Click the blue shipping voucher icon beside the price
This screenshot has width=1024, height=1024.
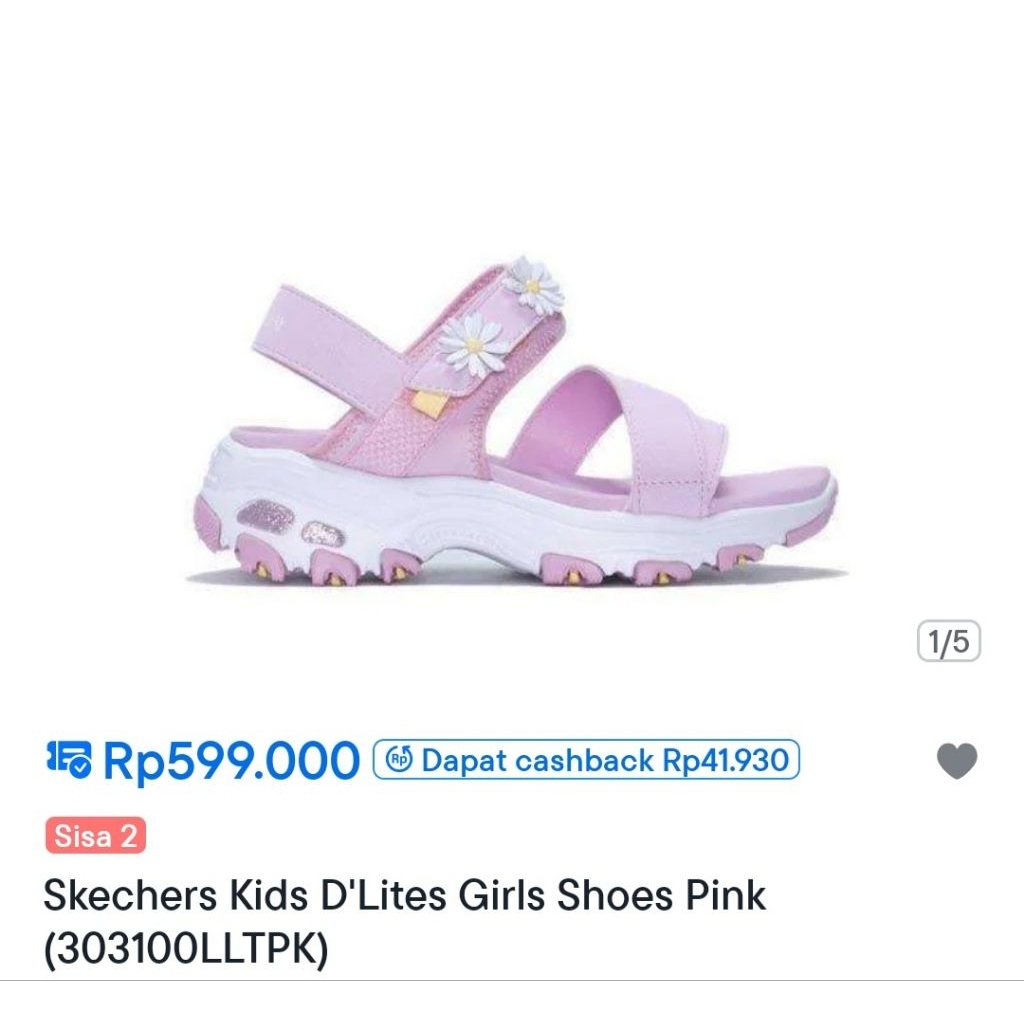click(x=71, y=758)
